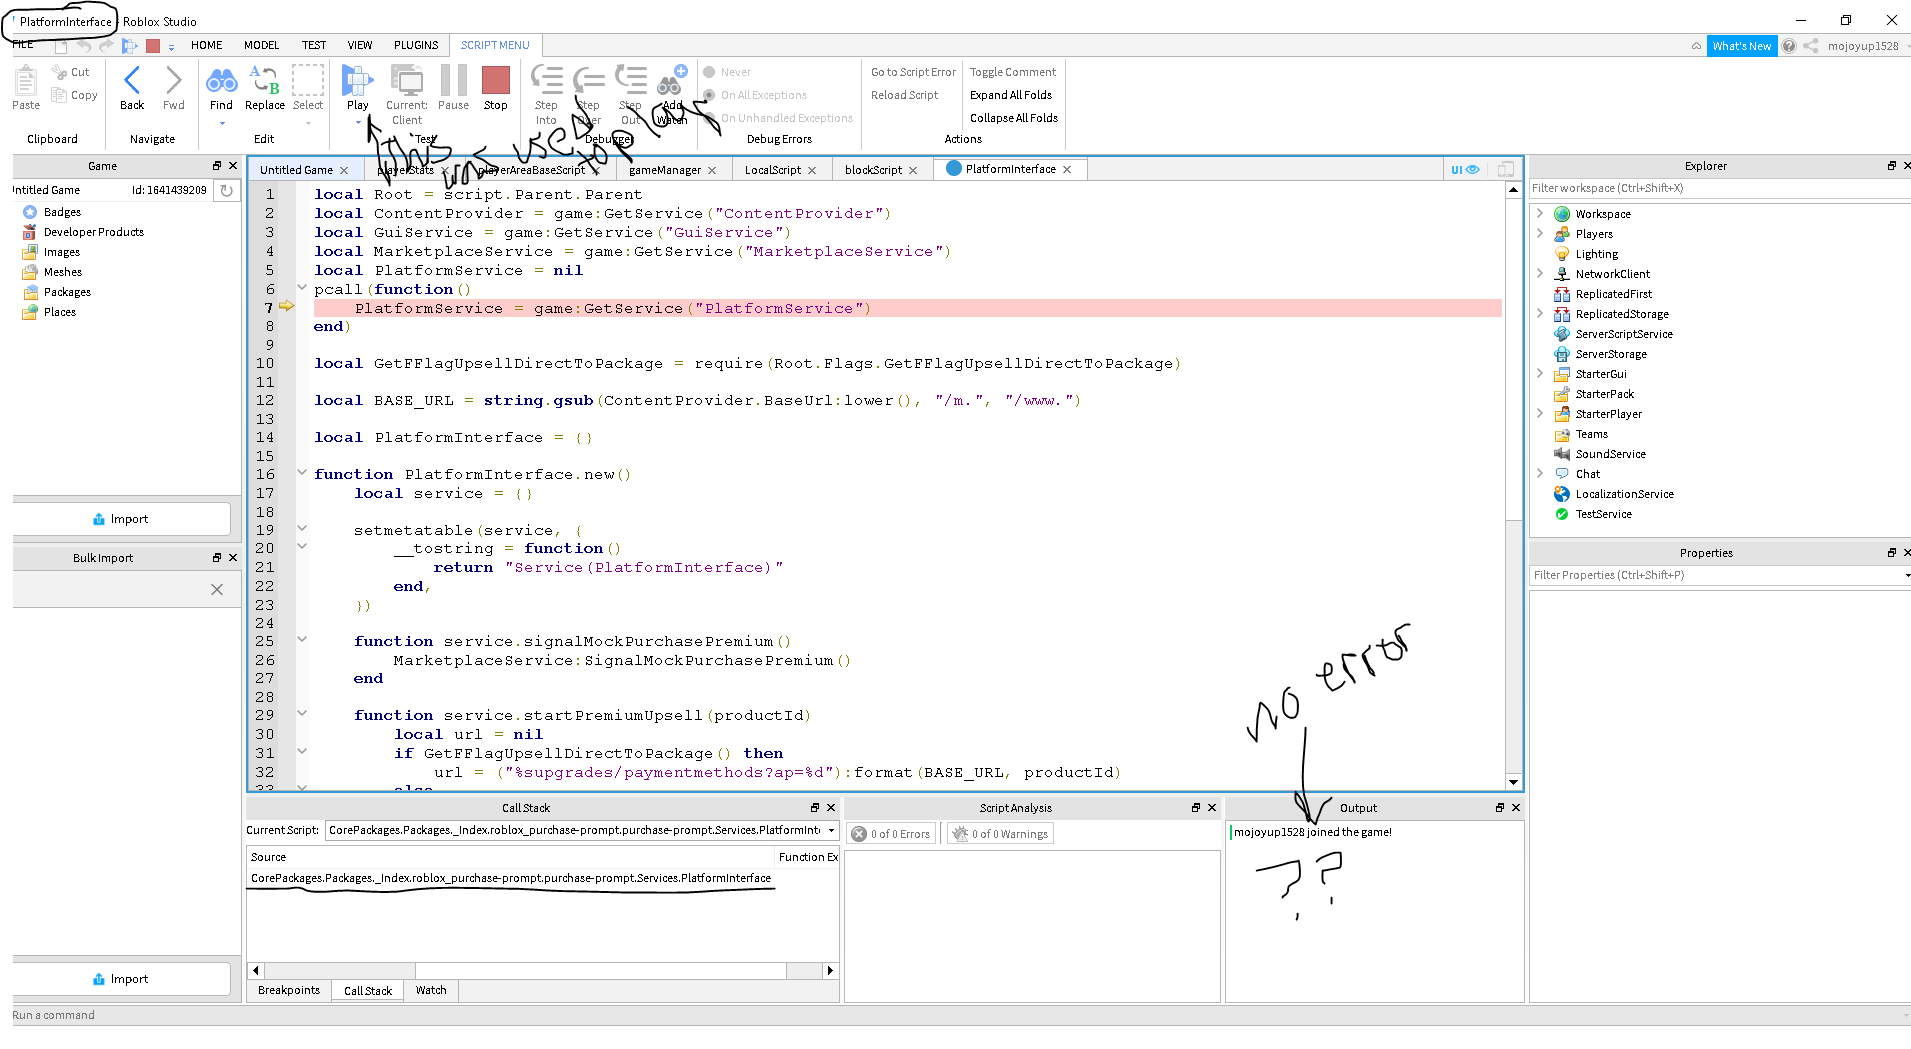Toggle the 0 of 0 Warnings filter
The image size is (1911, 1049).
point(1000,834)
